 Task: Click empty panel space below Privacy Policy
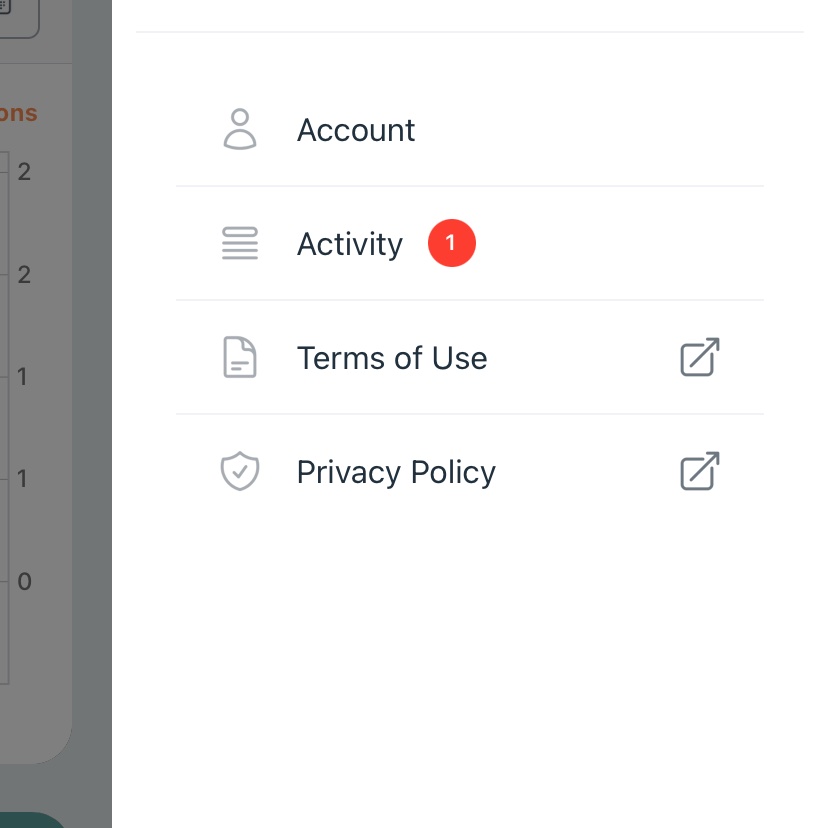point(470,660)
